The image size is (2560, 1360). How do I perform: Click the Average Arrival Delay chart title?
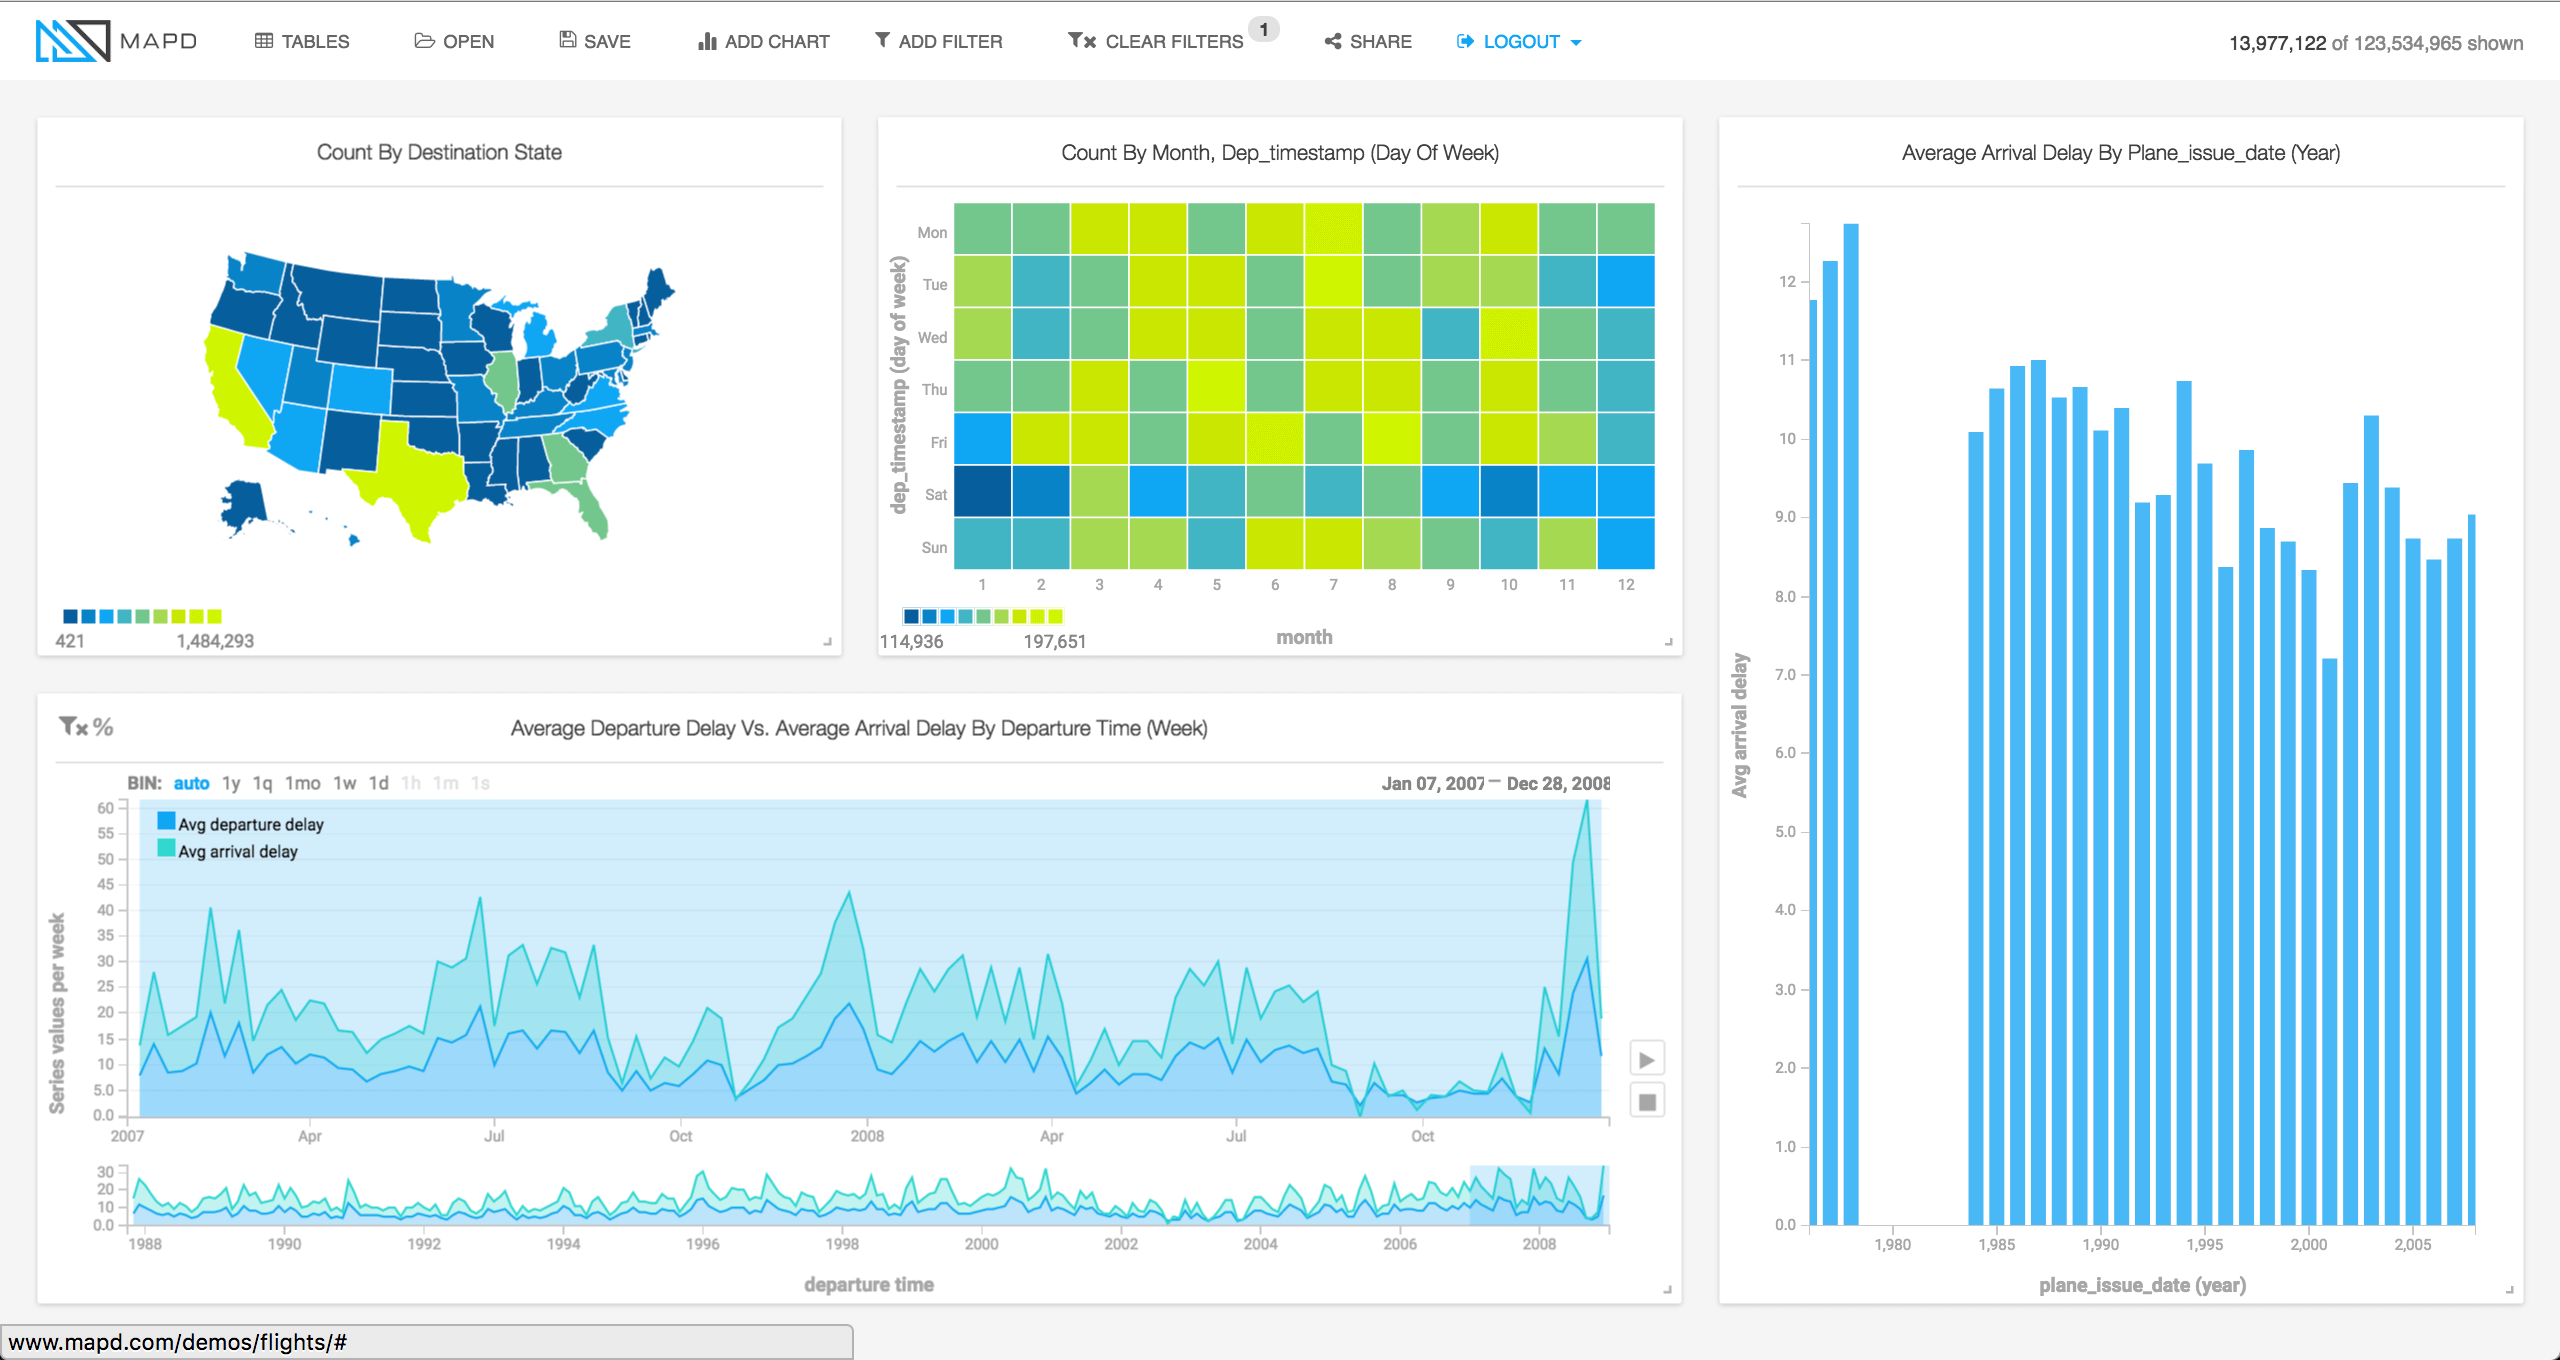click(2121, 153)
